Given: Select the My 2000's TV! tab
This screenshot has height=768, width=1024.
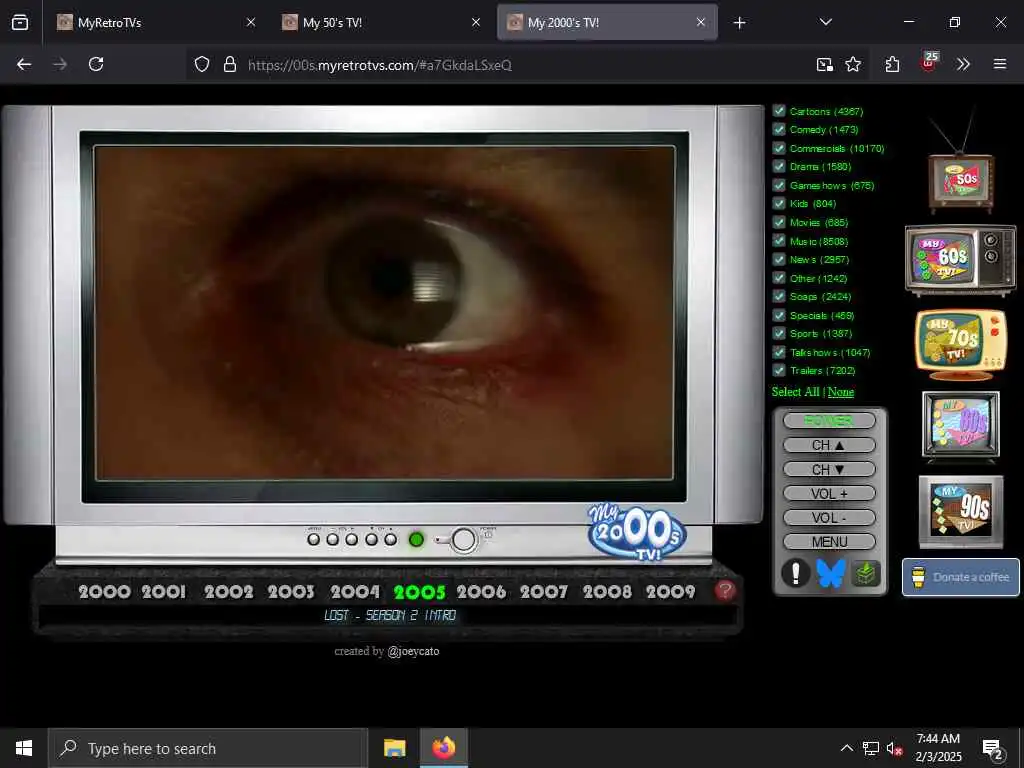Looking at the screenshot, I should [x=607, y=22].
